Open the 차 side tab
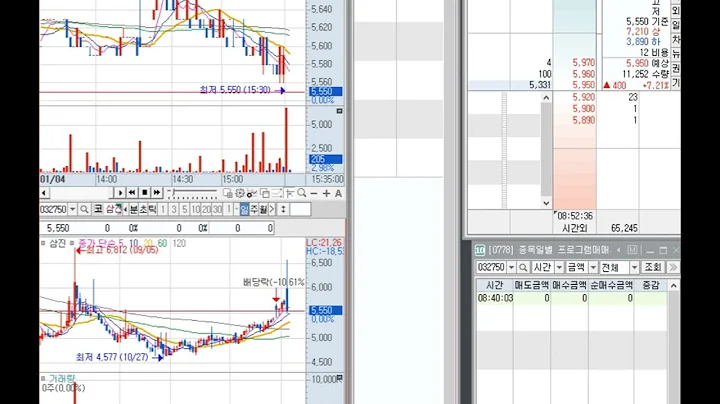Image resolution: width=720 pixels, height=404 pixels. (x=676, y=39)
